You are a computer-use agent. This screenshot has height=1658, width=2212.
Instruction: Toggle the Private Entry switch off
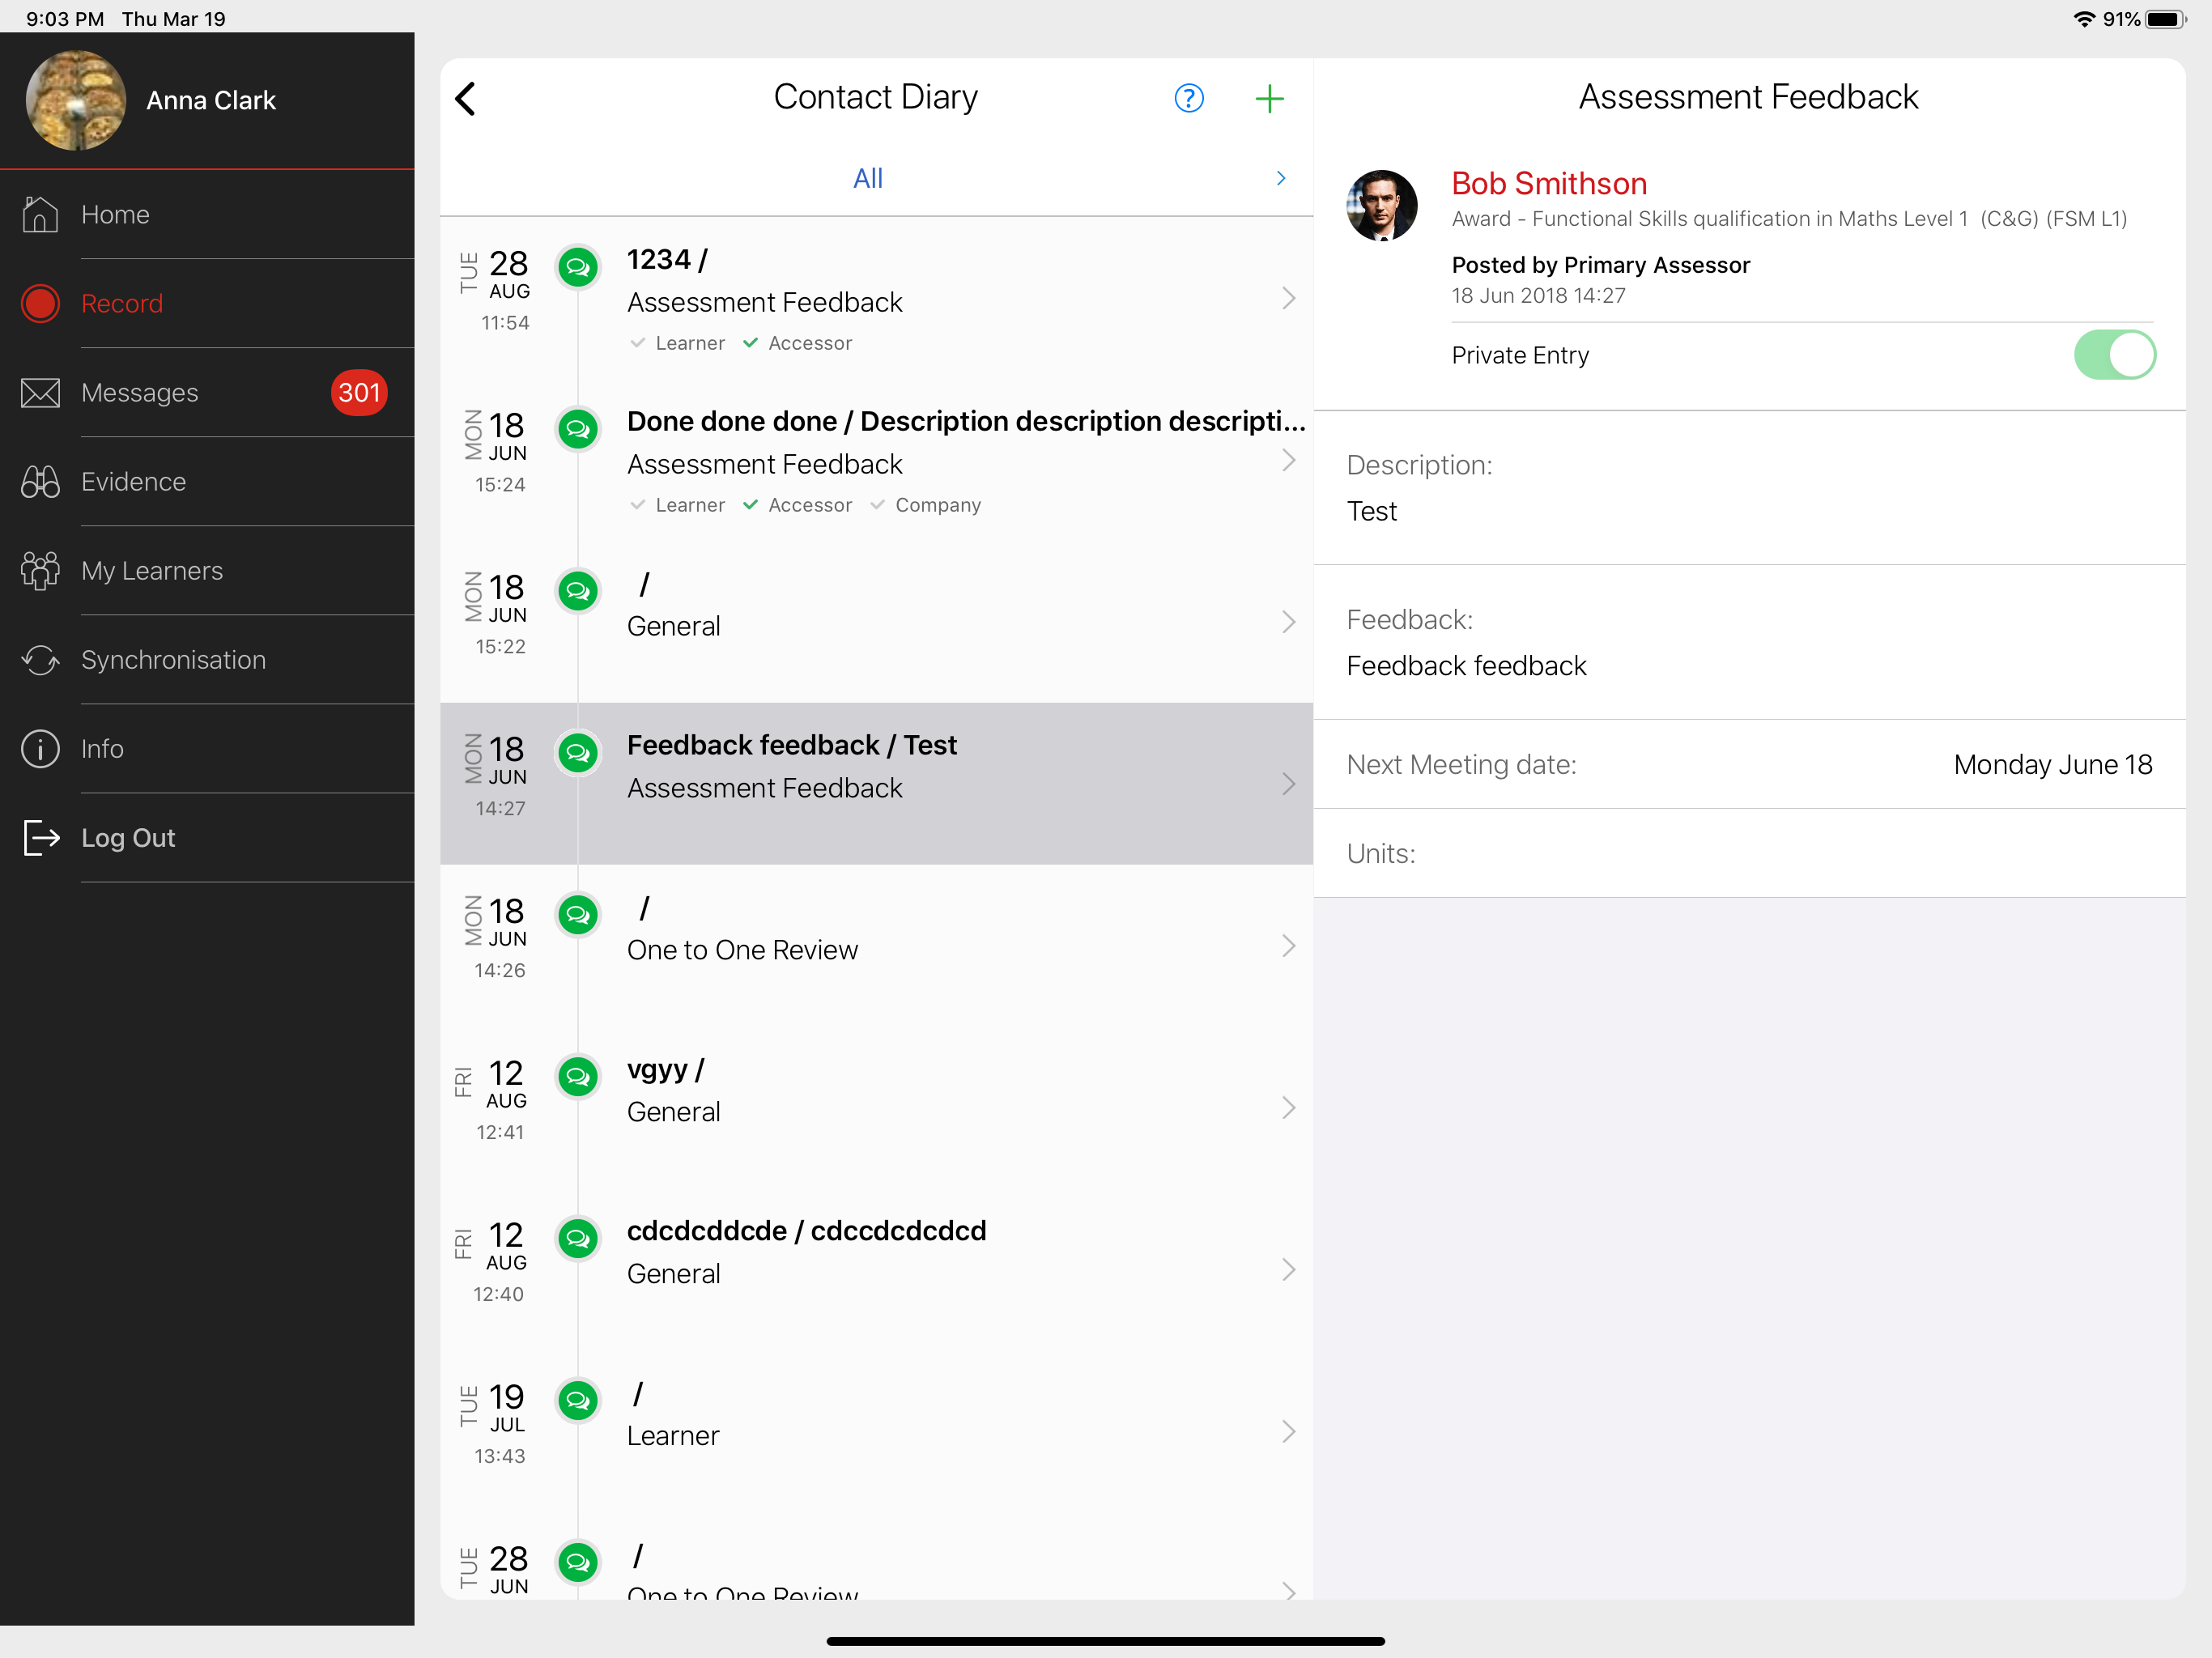pos(2113,355)
